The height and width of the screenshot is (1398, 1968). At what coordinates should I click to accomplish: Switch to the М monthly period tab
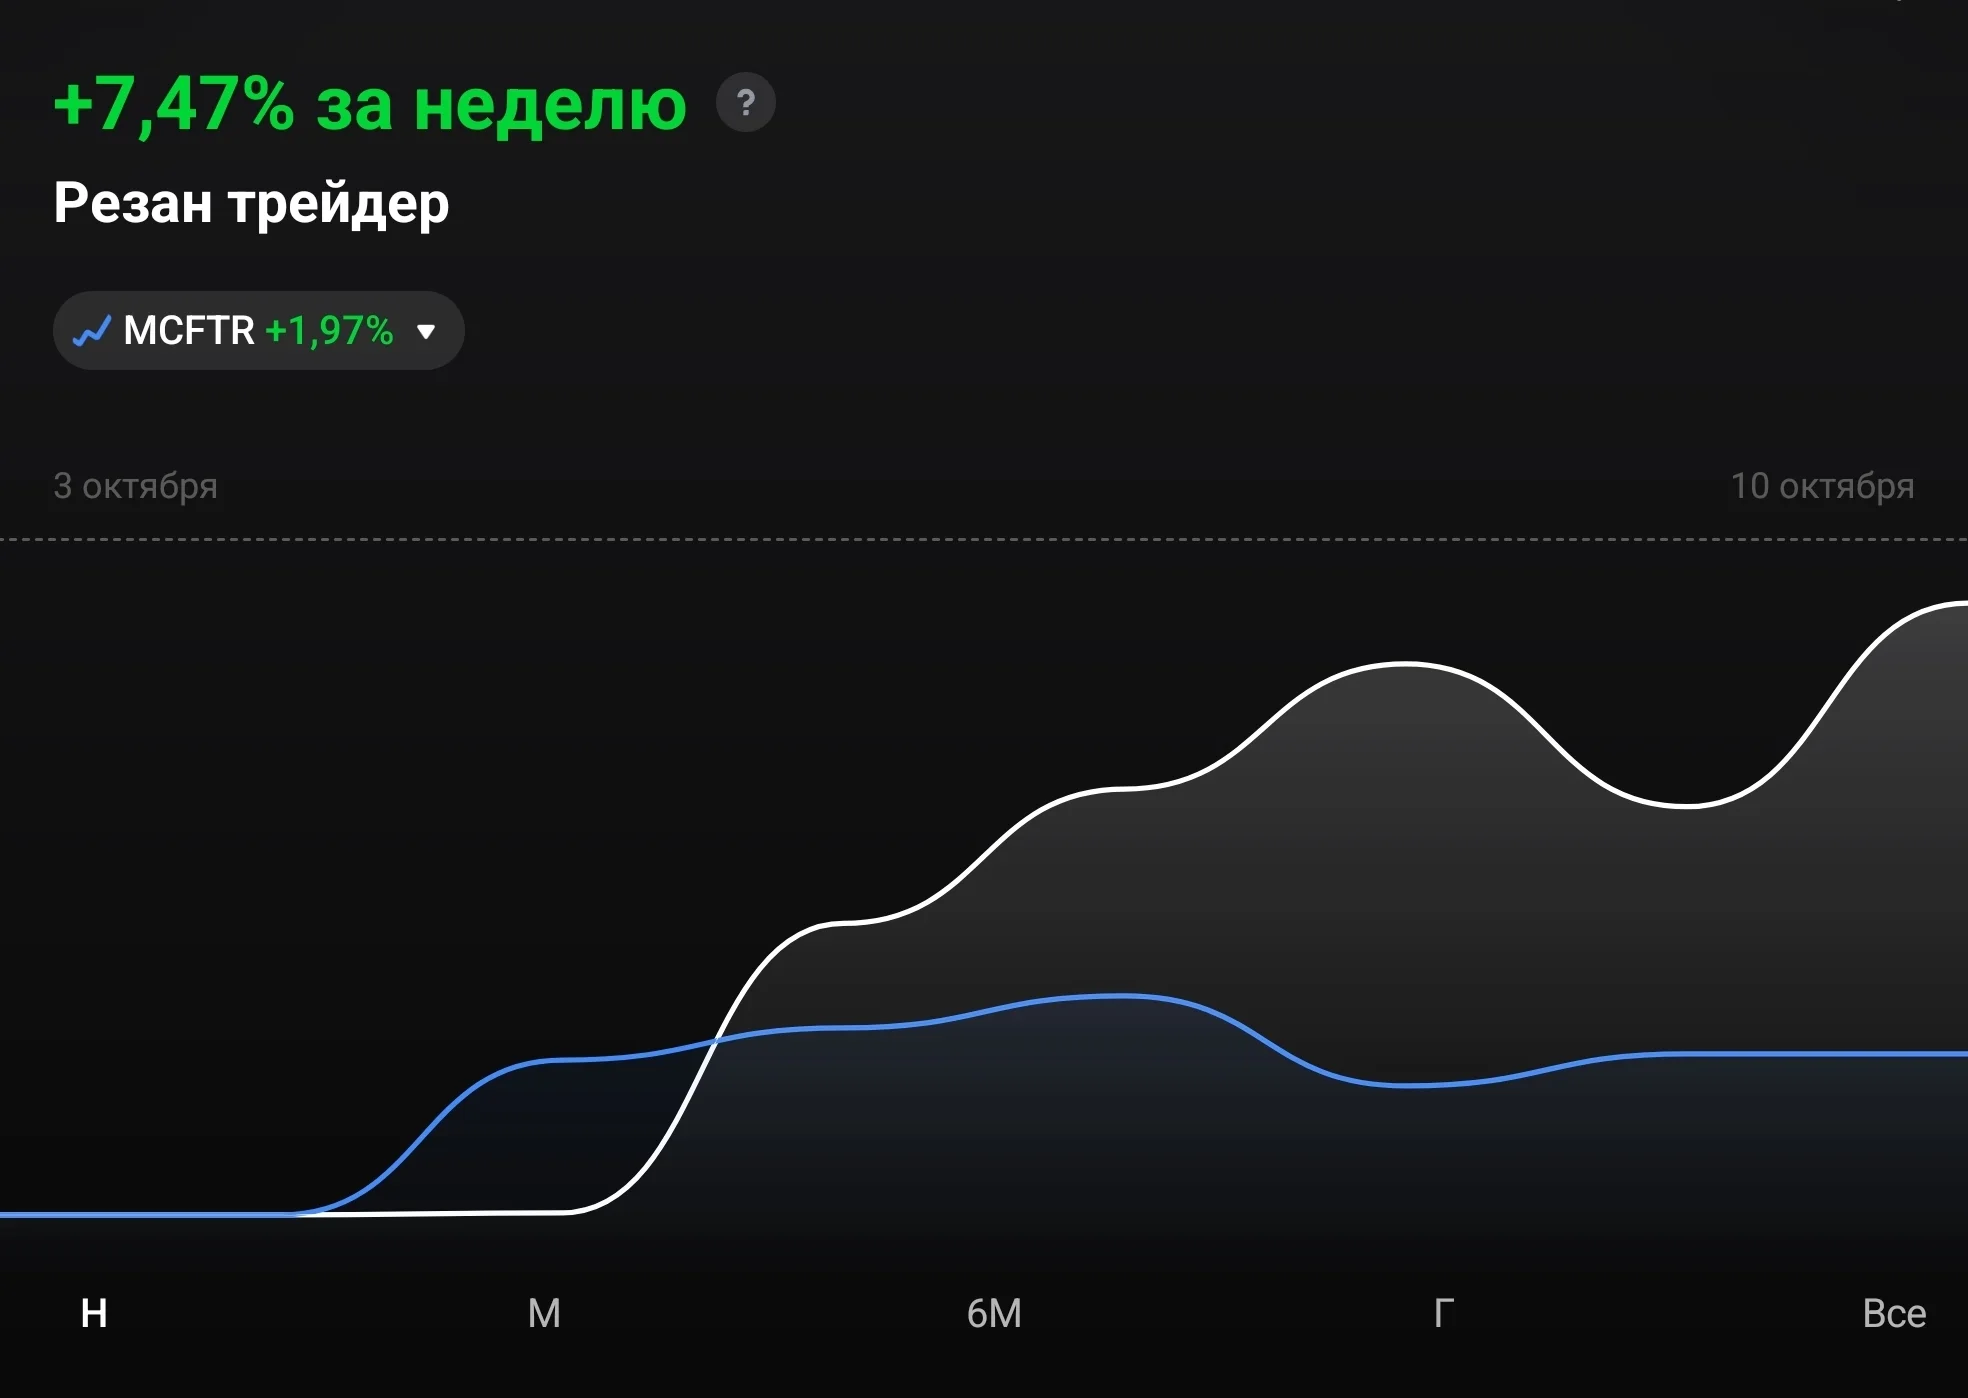pos(544,1313)
